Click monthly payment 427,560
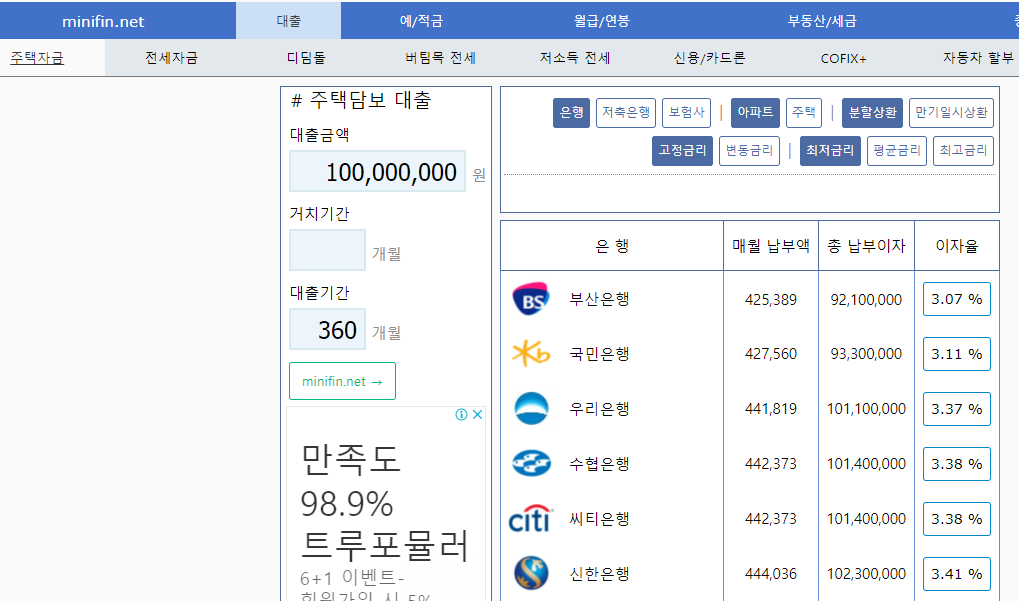Screen dimensions: 1019x601 tap(771, 354)
